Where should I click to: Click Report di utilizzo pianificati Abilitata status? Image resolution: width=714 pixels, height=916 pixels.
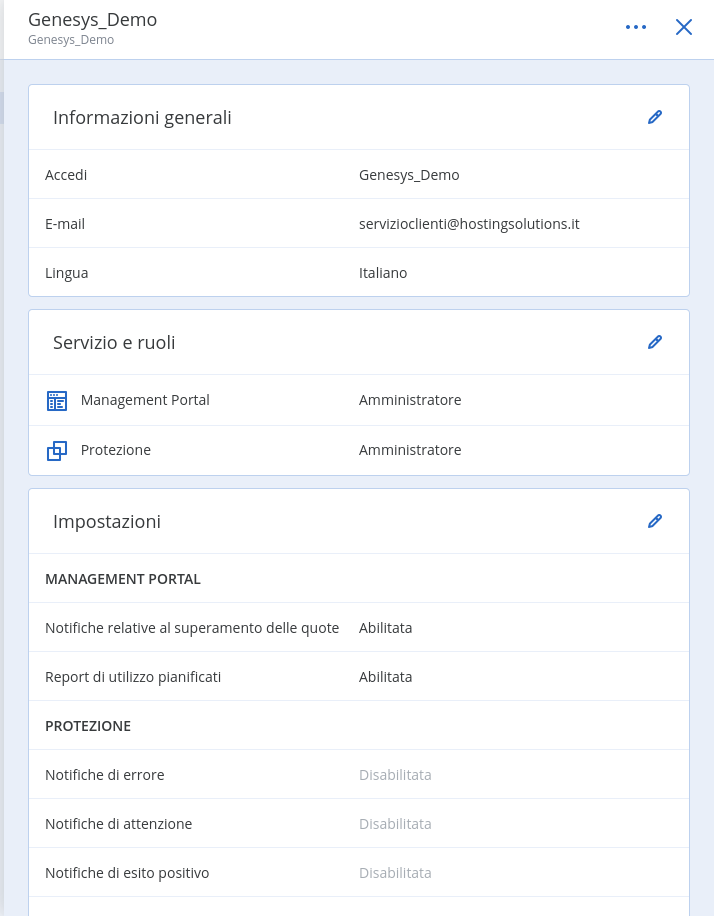(386, 677)
